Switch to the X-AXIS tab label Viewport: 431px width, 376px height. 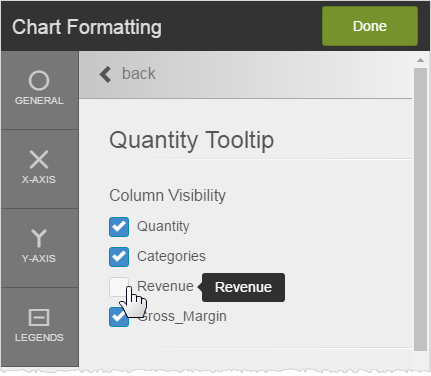tap(39, 180)
